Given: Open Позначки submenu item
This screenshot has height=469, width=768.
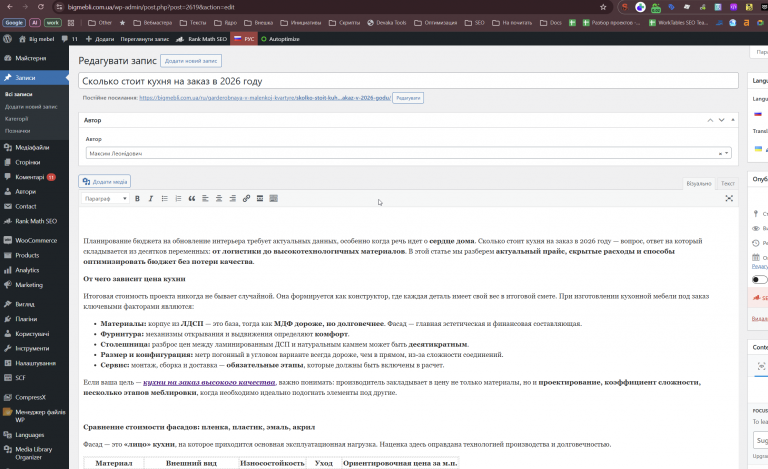Looking at the screenshot, I should click(x=18, y=131).
